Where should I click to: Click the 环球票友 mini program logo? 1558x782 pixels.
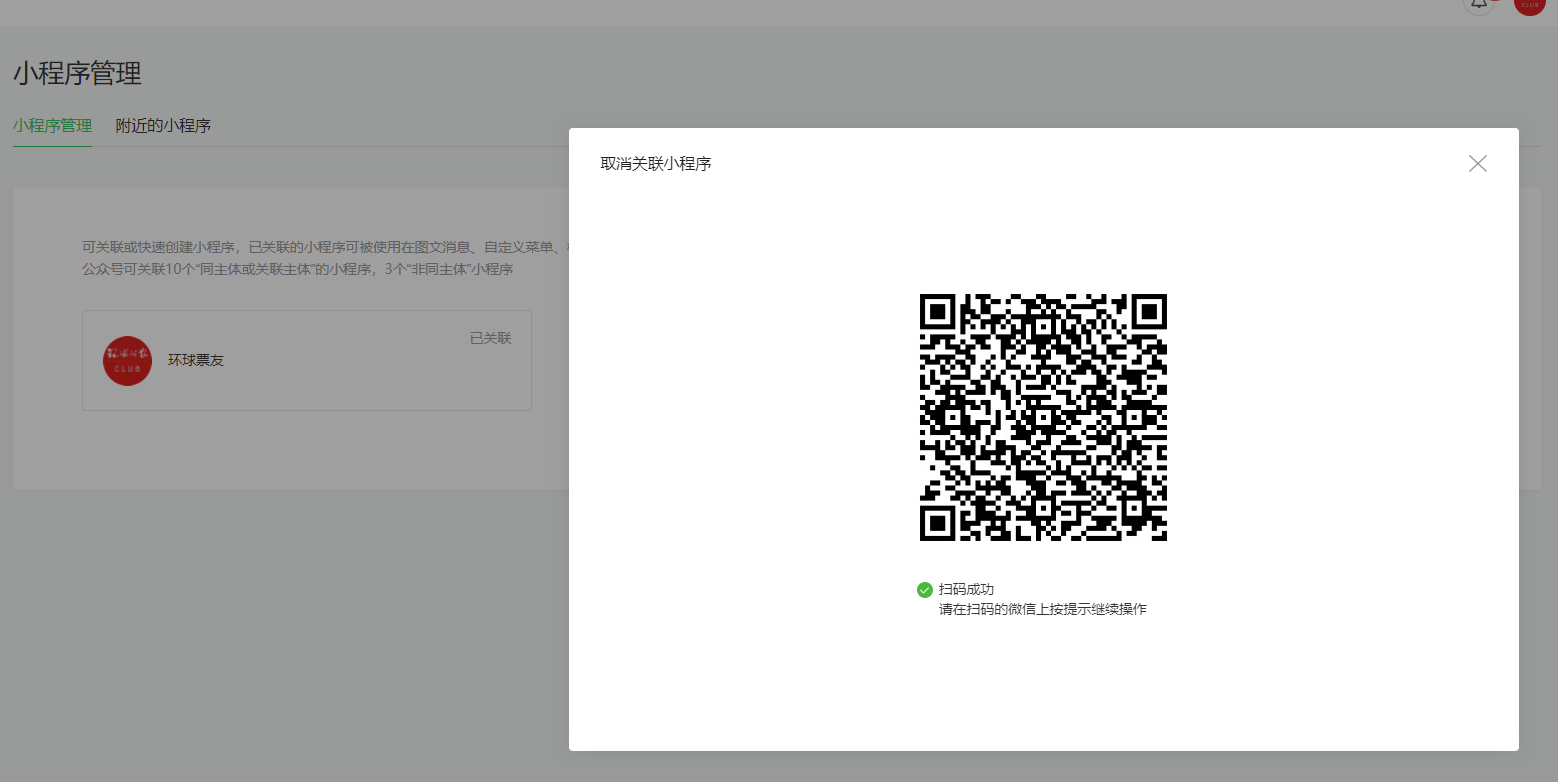(127, 360)
